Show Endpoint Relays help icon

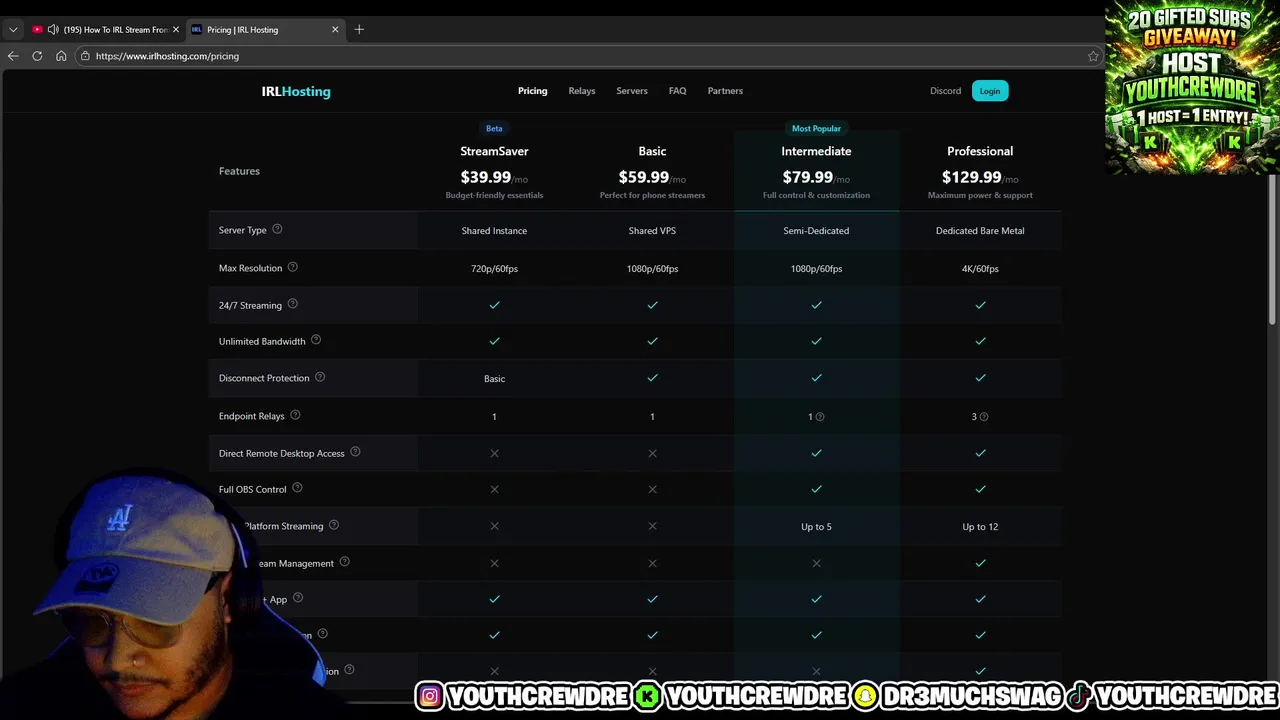click(x=295, y=415)
